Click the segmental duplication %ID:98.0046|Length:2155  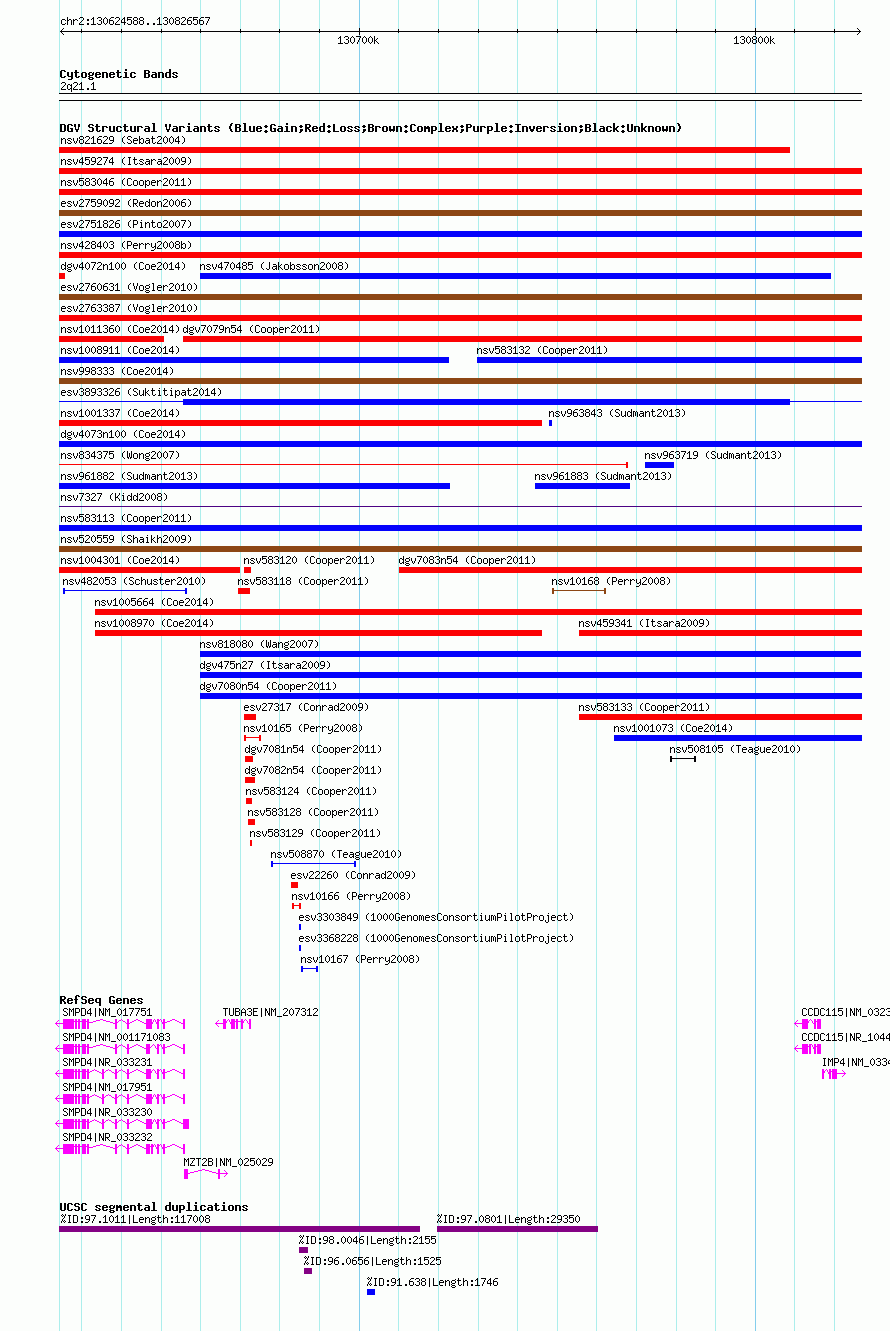pos(367,1240)
